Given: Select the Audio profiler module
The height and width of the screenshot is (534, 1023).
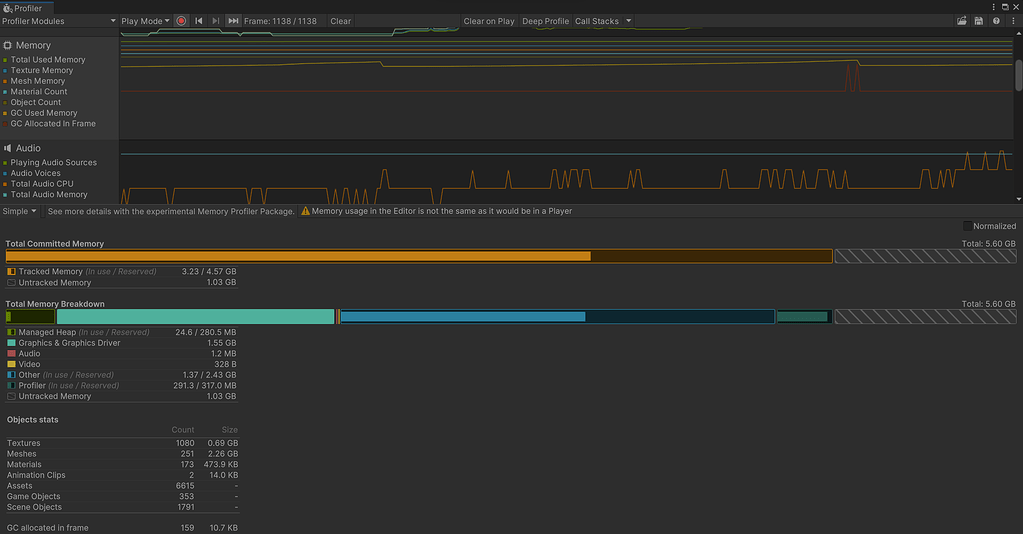Looking at the screenshot, I should click(29, 148).
